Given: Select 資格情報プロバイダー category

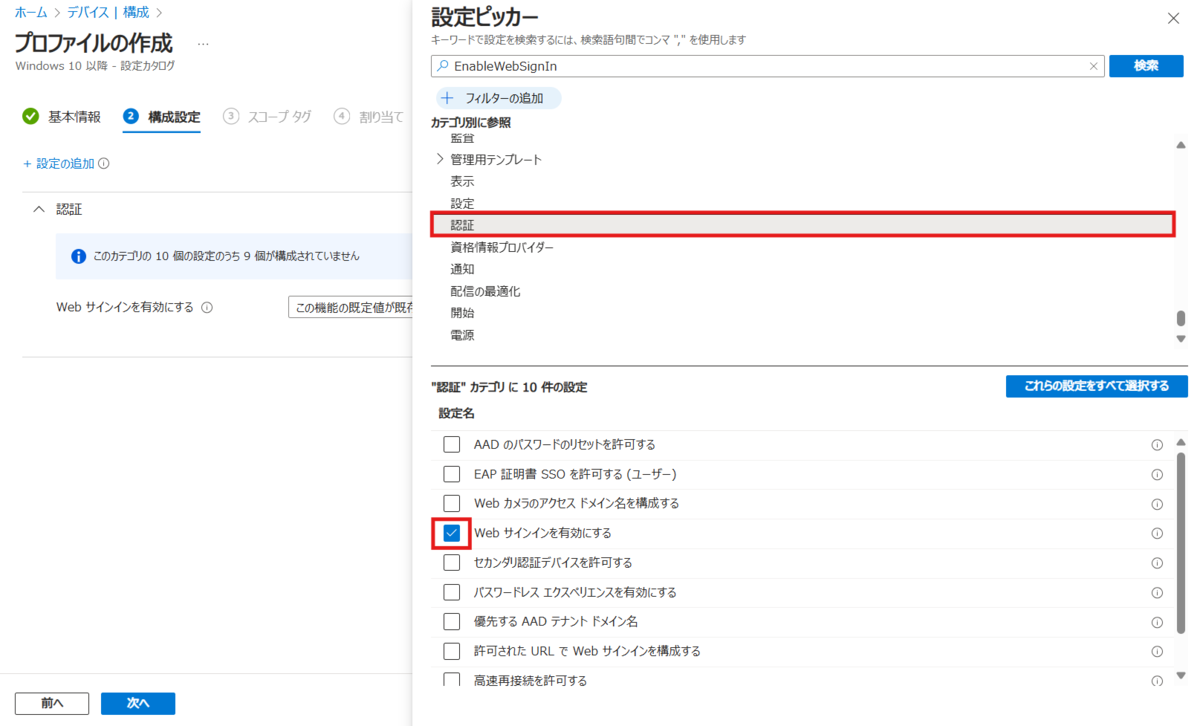Looking at the screenshot, I should (x=502, y=248).
